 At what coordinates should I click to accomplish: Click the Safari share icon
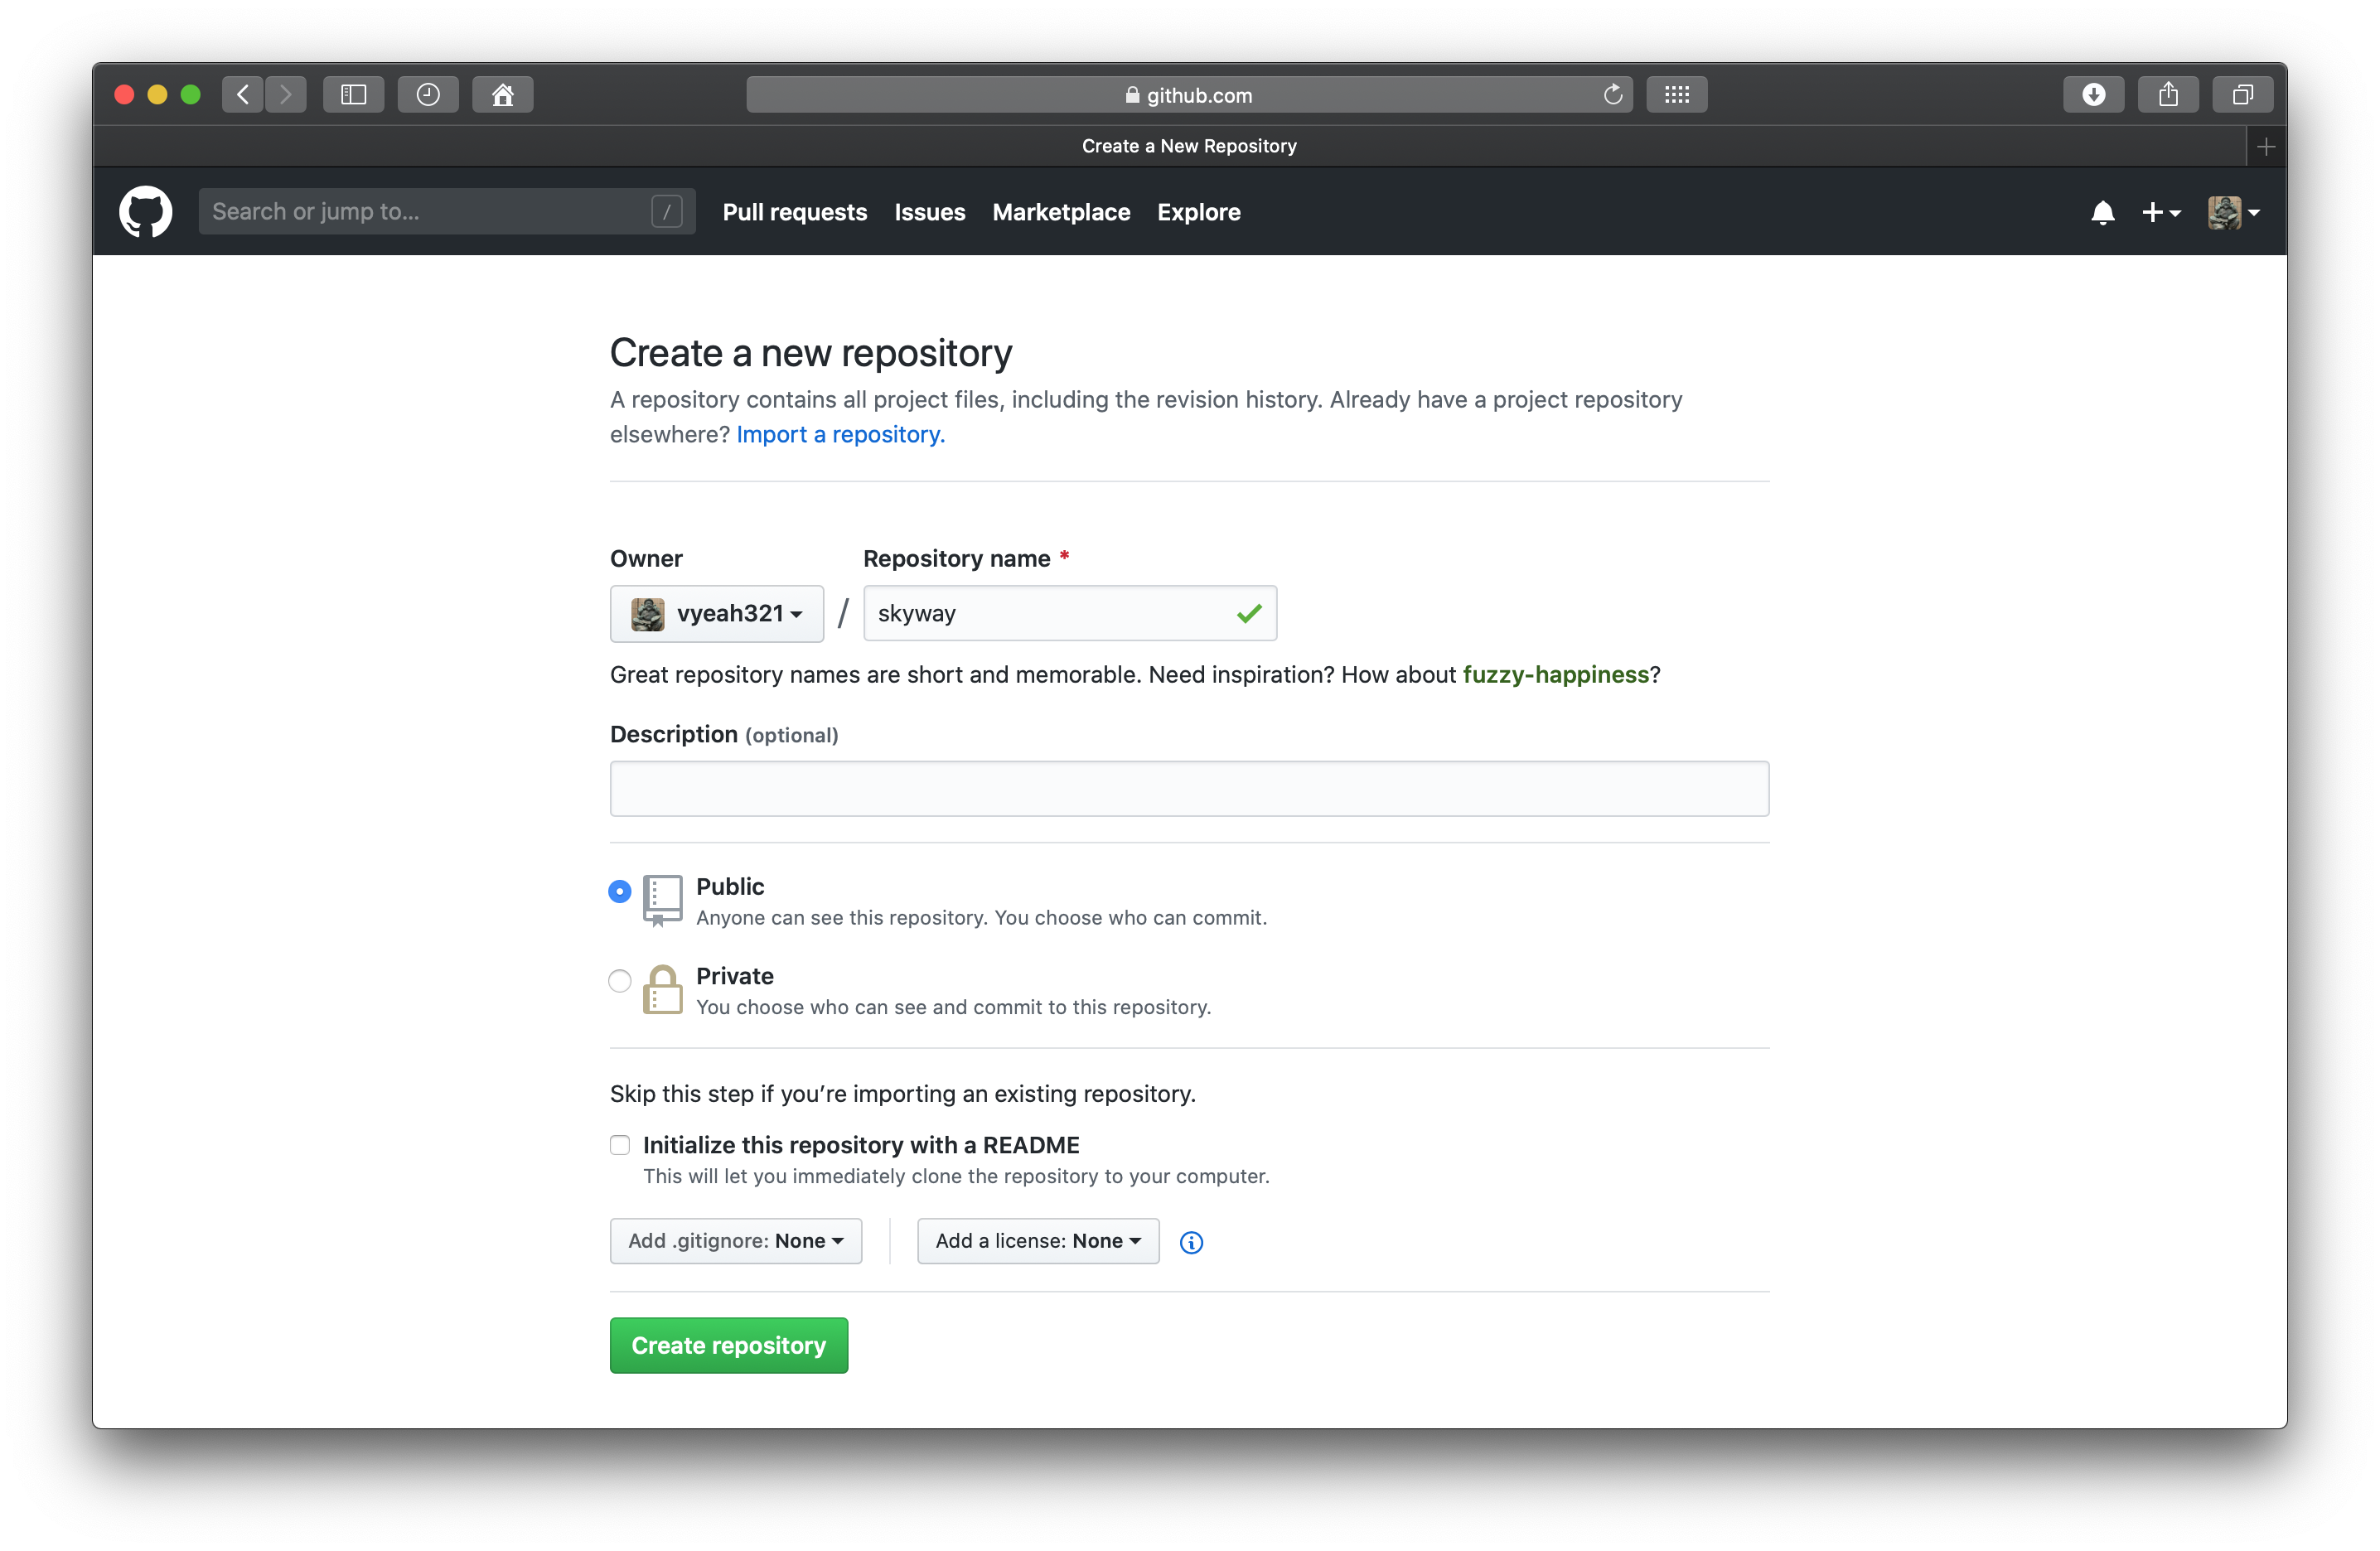click(2167, 95)
